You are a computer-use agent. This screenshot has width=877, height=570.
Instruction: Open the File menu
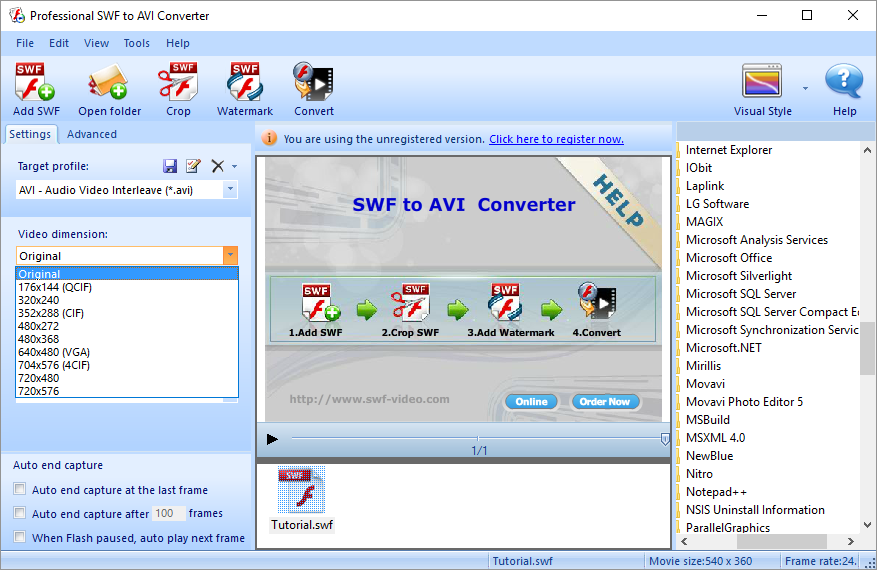[x=25, y=43]
